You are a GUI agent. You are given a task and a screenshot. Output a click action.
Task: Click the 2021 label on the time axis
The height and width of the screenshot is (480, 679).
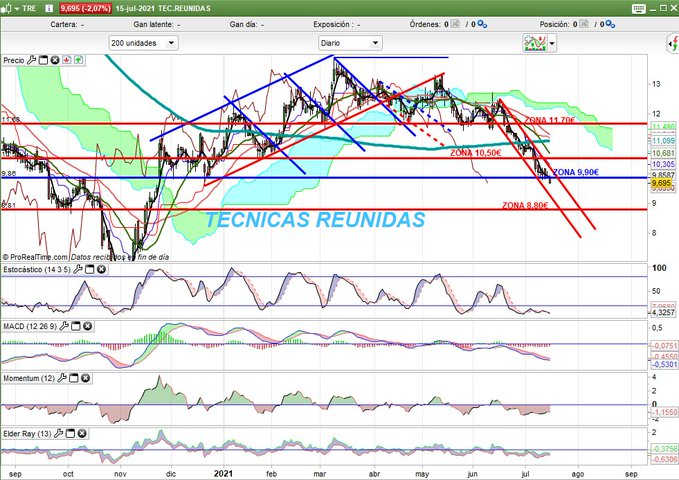click(x=223, y=473)
